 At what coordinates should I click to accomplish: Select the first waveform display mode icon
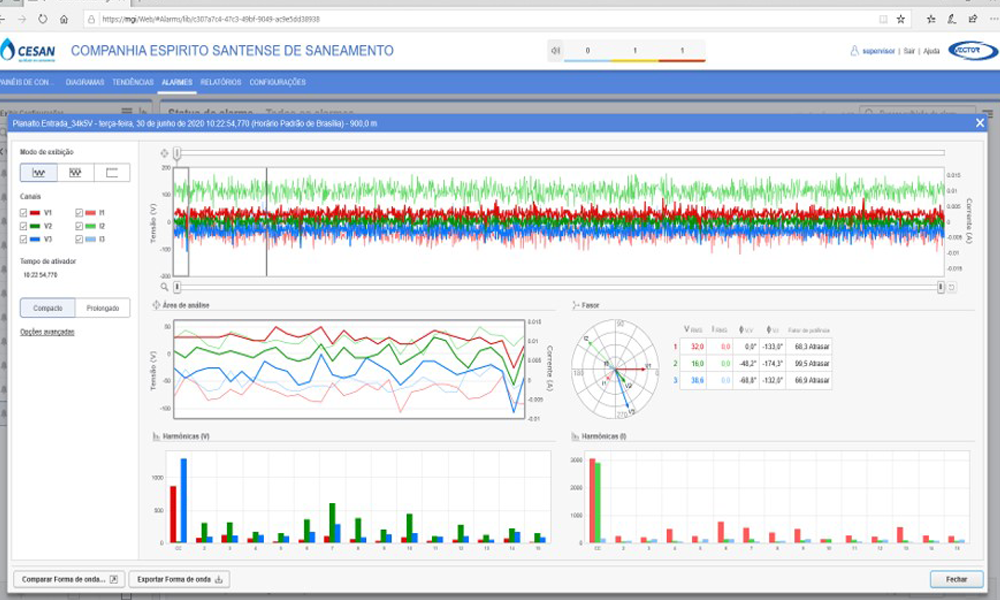(38, 173)
